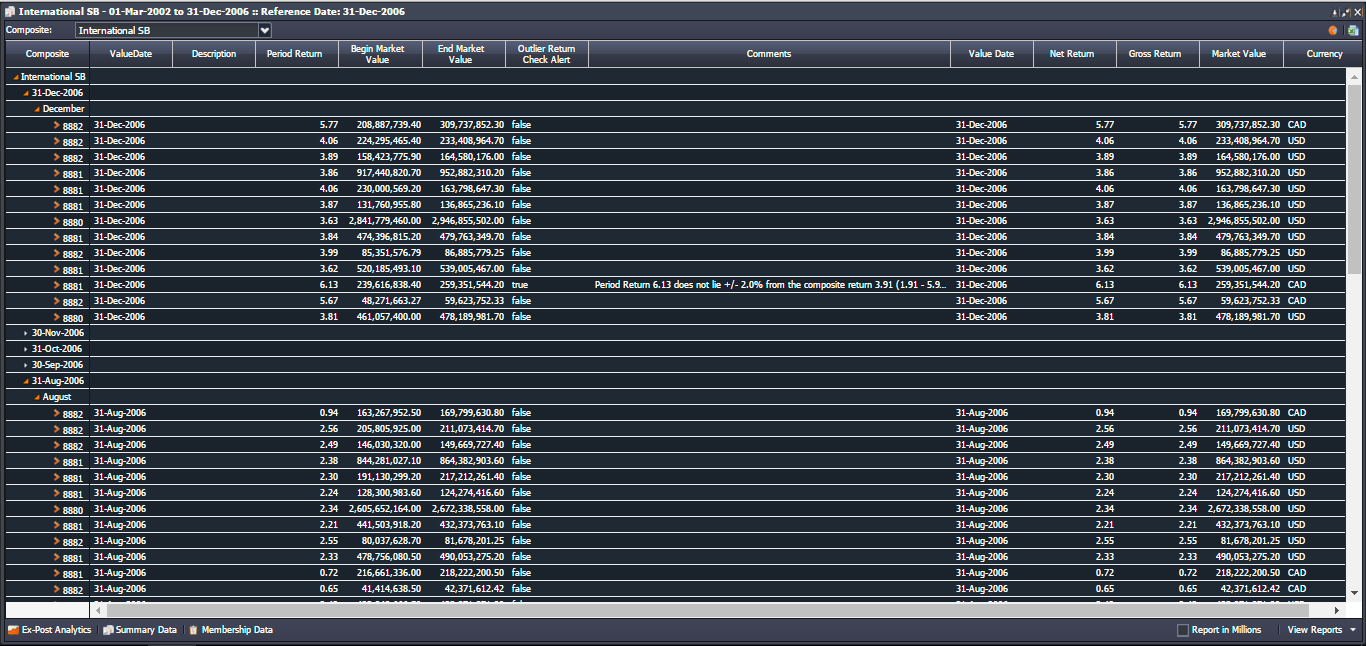This screenshot has height=646, width=1366.
Task: Collapse the International SB root node
Action: (15, 77)
